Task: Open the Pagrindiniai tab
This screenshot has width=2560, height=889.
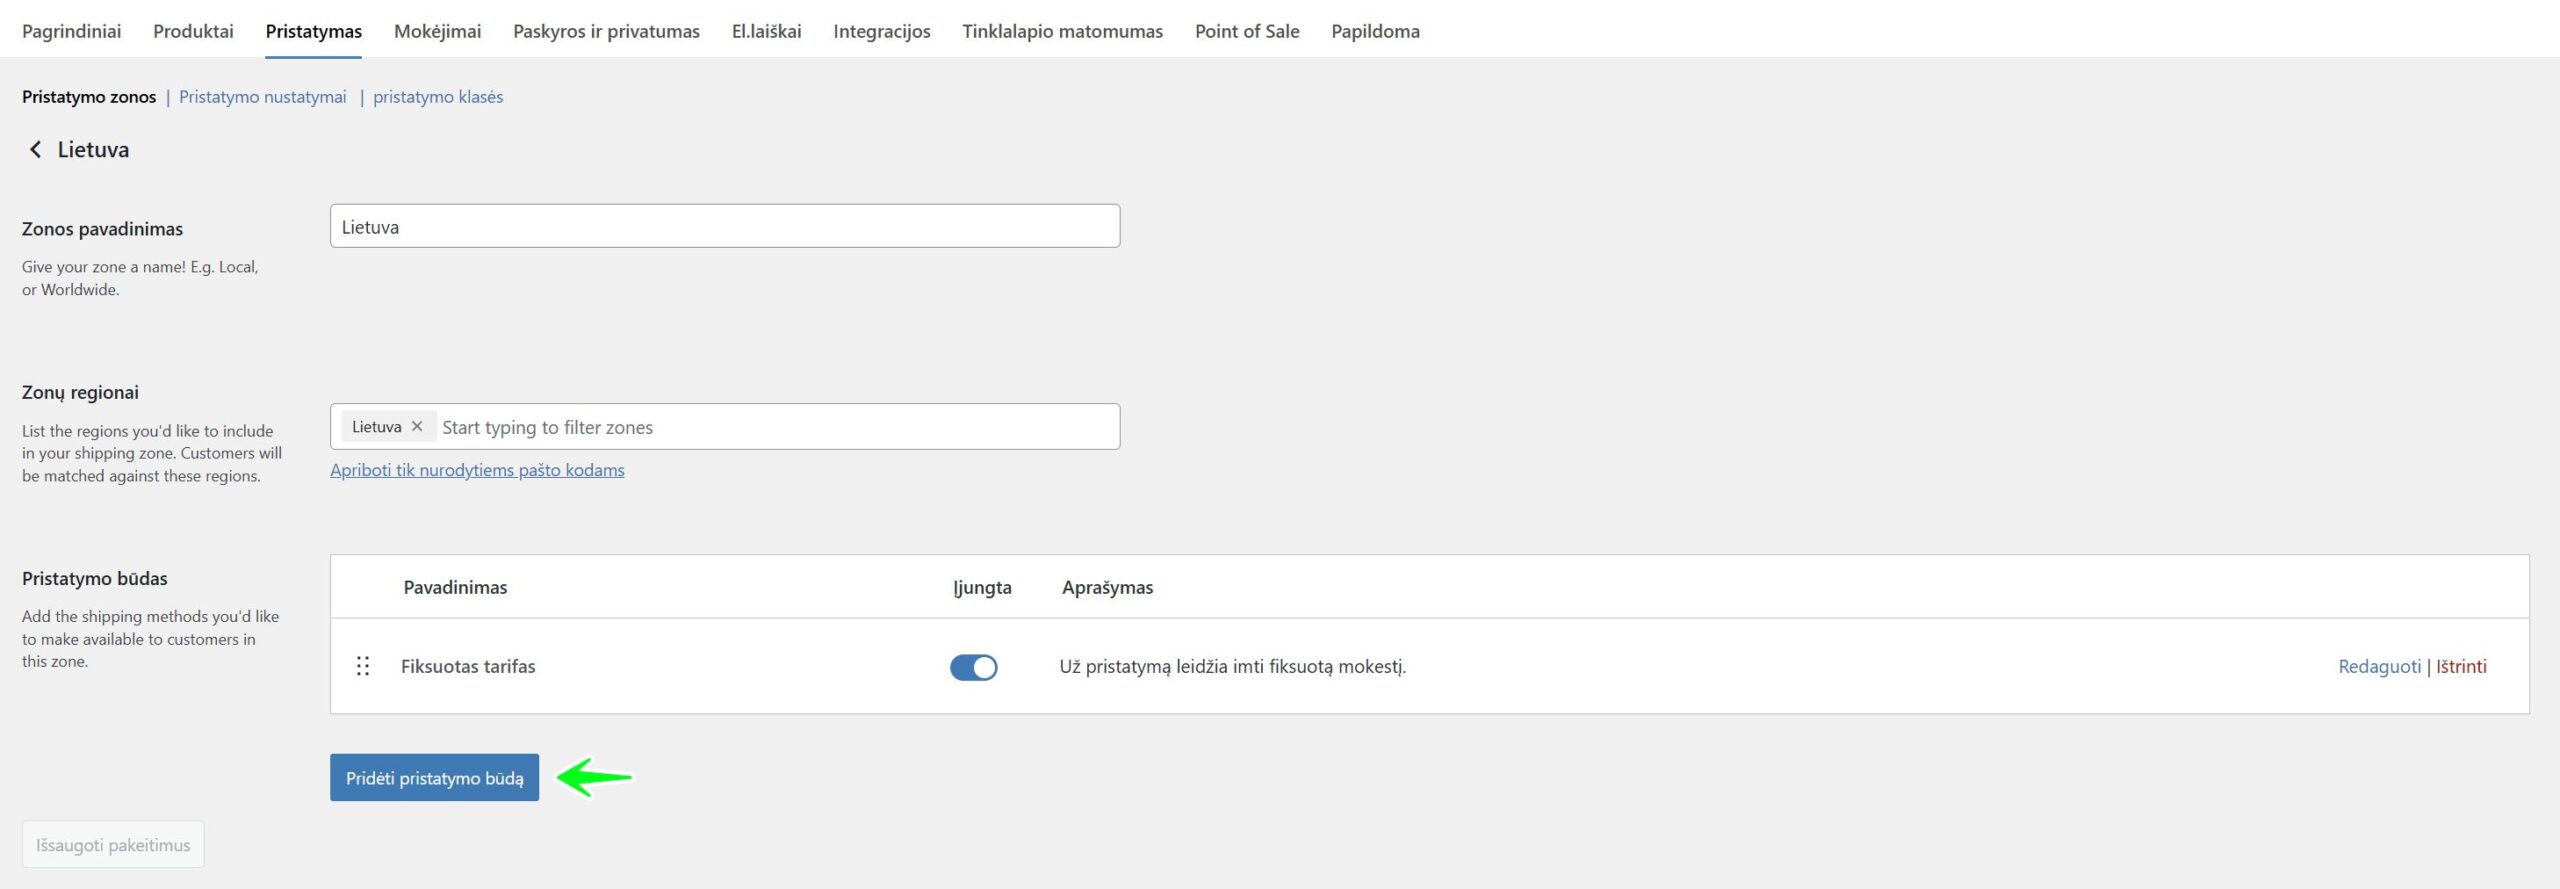Action: click(x=71, y=31)
